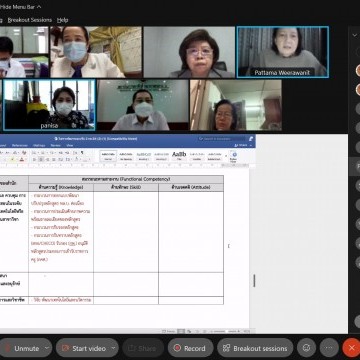The height and width of the screenshot is (360, 360).
Task: Select the Title style (AaBb) in Word gallery
Action: click(179, 155)
